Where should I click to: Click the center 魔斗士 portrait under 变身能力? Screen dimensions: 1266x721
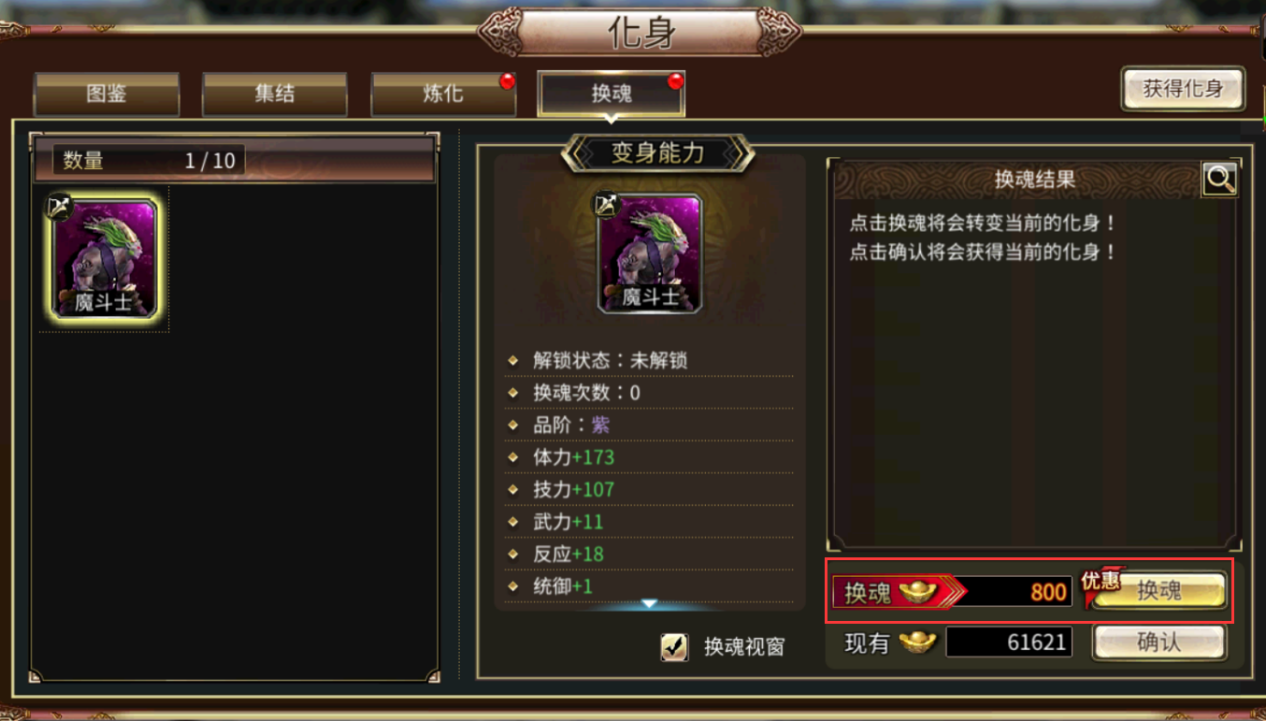pyautogui.click(x=650, y=253)
